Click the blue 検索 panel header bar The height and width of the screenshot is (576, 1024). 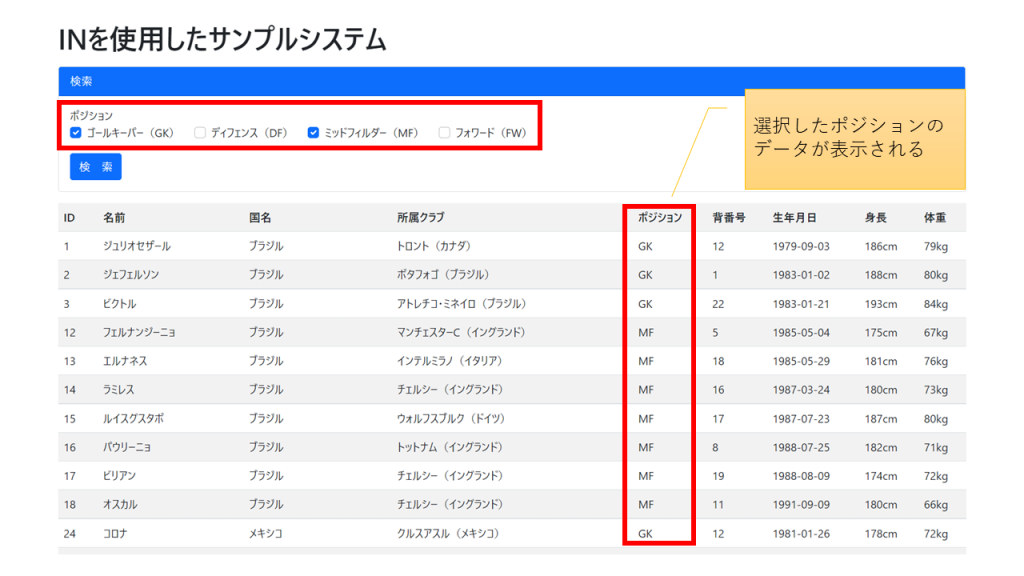coord(400,78)
